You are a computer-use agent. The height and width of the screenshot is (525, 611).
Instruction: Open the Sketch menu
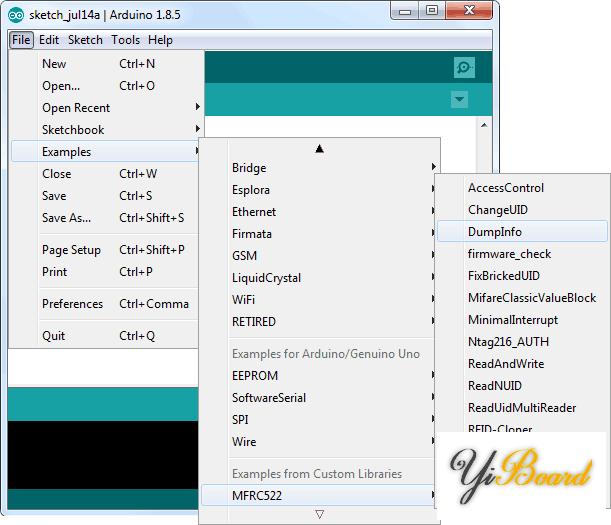point(85,40)
